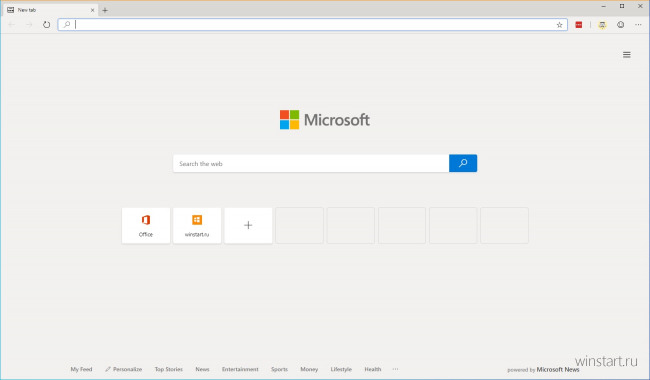Go forward using the forward arrow

(x=29, y=25)
